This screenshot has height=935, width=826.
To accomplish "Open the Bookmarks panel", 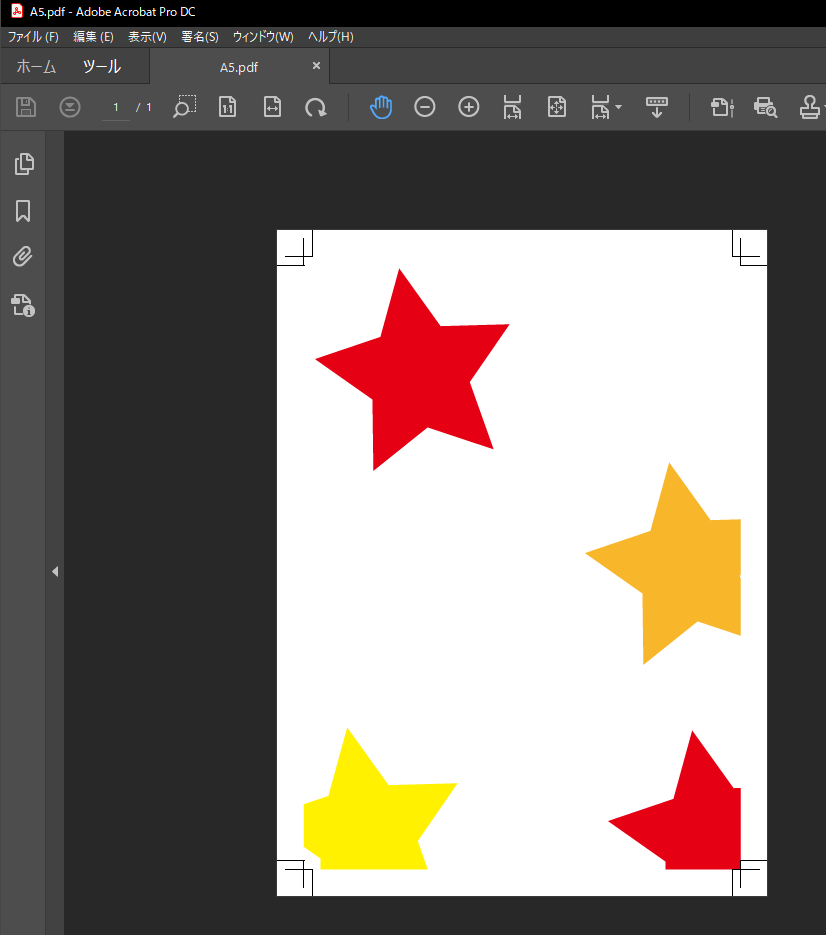I will click(23, 210).
